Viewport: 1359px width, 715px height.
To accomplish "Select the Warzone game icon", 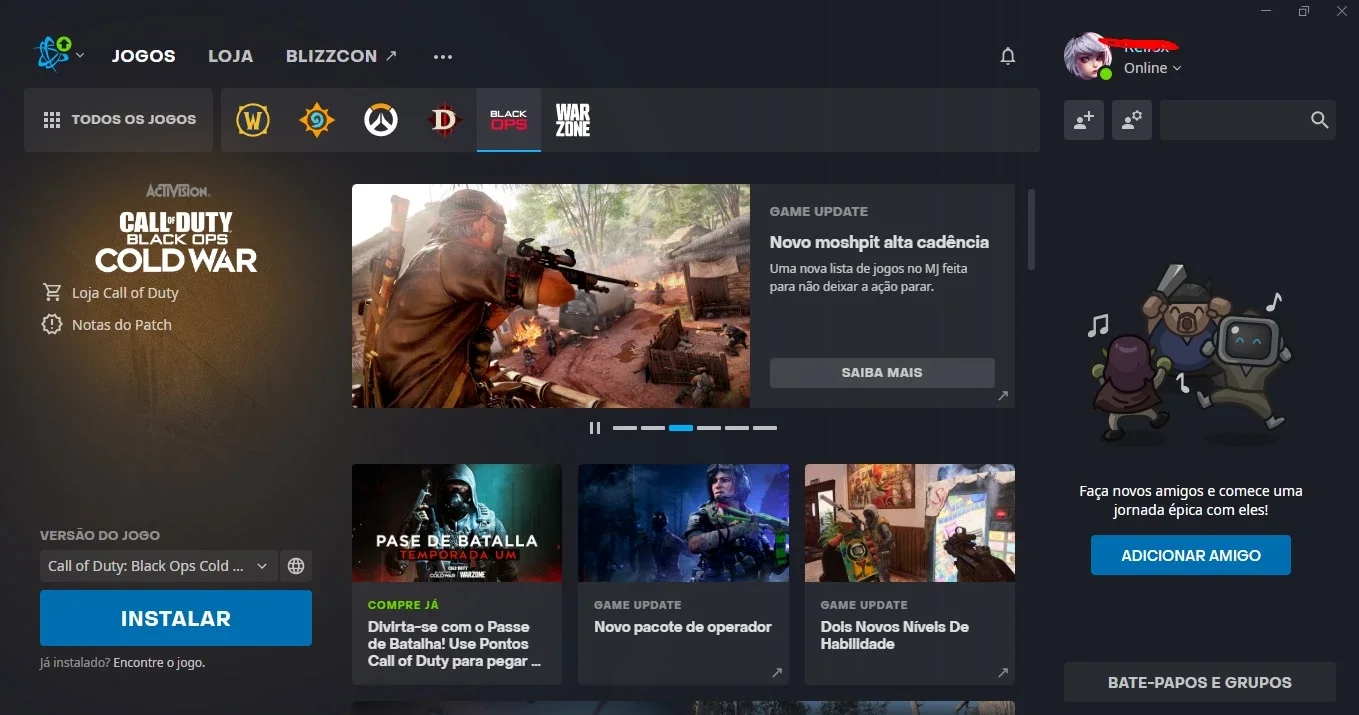I will (x=573, y=120).
